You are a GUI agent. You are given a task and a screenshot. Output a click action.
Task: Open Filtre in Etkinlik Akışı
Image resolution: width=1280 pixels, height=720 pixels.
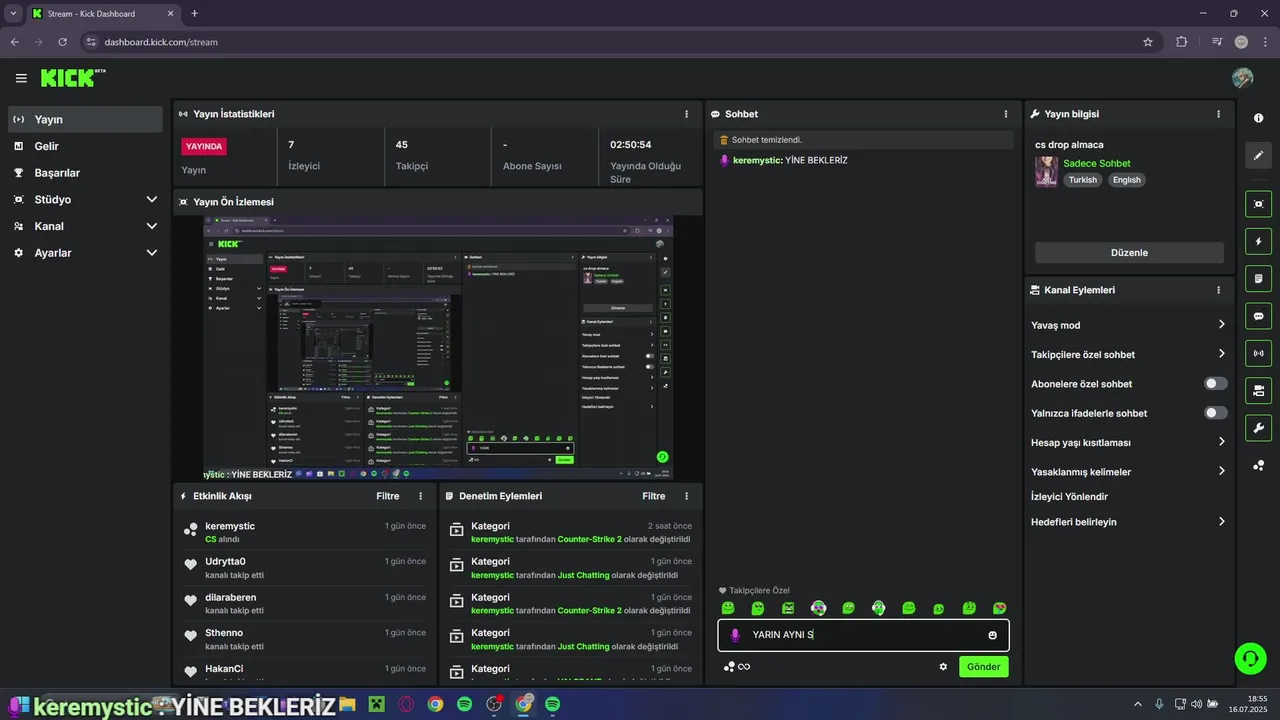[387, 496]
